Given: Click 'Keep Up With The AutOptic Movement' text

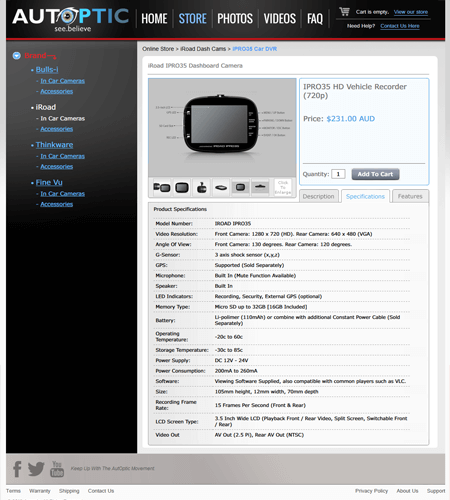Looking at the screenshot, I should point(112,469).
